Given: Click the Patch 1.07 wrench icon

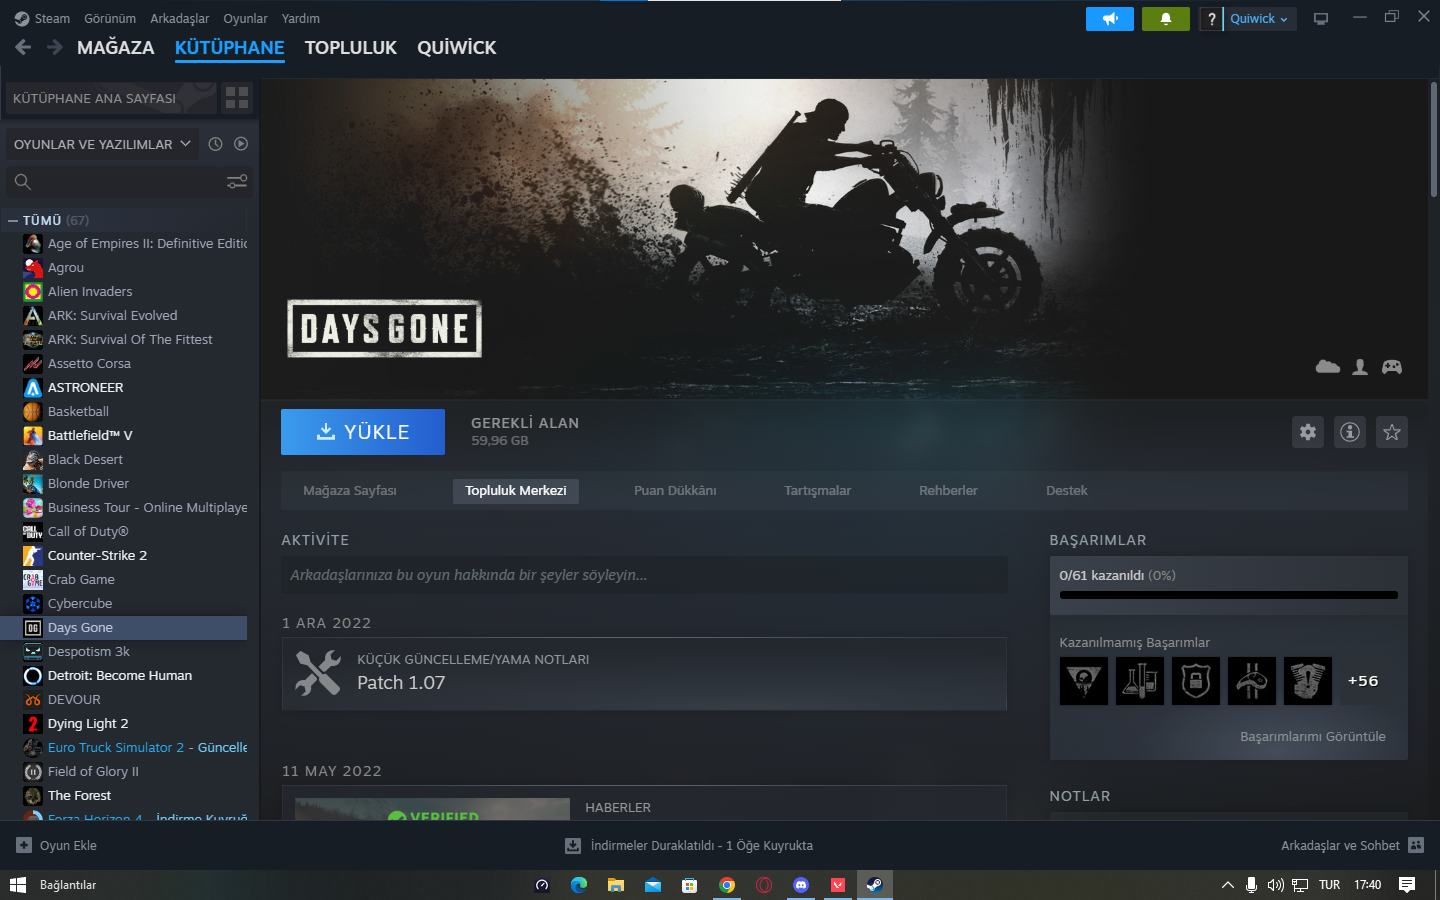Looking at the screenshot, I should (318, 673).
